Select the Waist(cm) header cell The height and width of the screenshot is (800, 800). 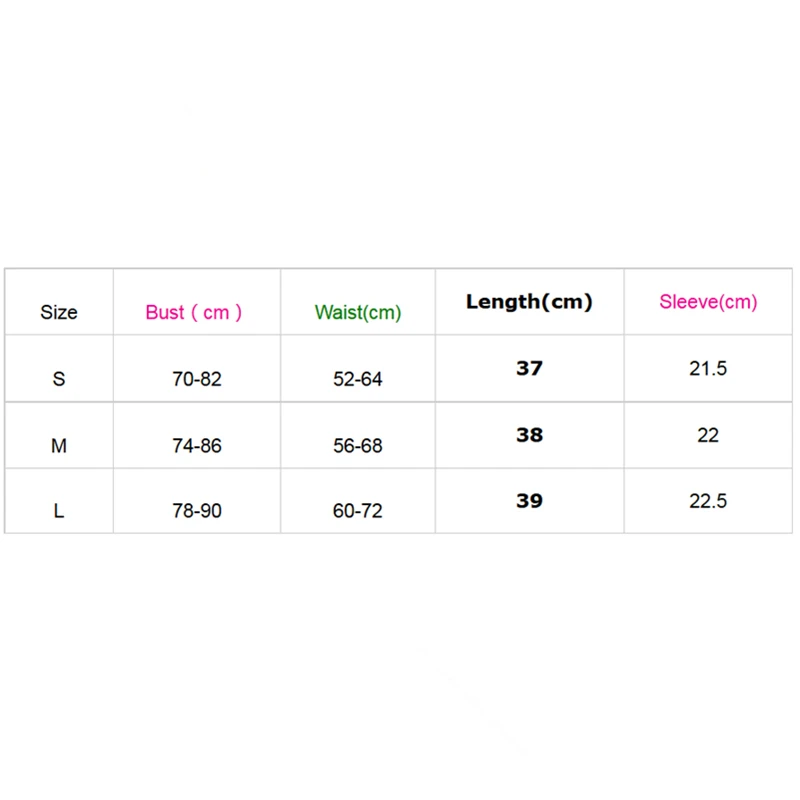pyautogui.click(x=358, y=313)
